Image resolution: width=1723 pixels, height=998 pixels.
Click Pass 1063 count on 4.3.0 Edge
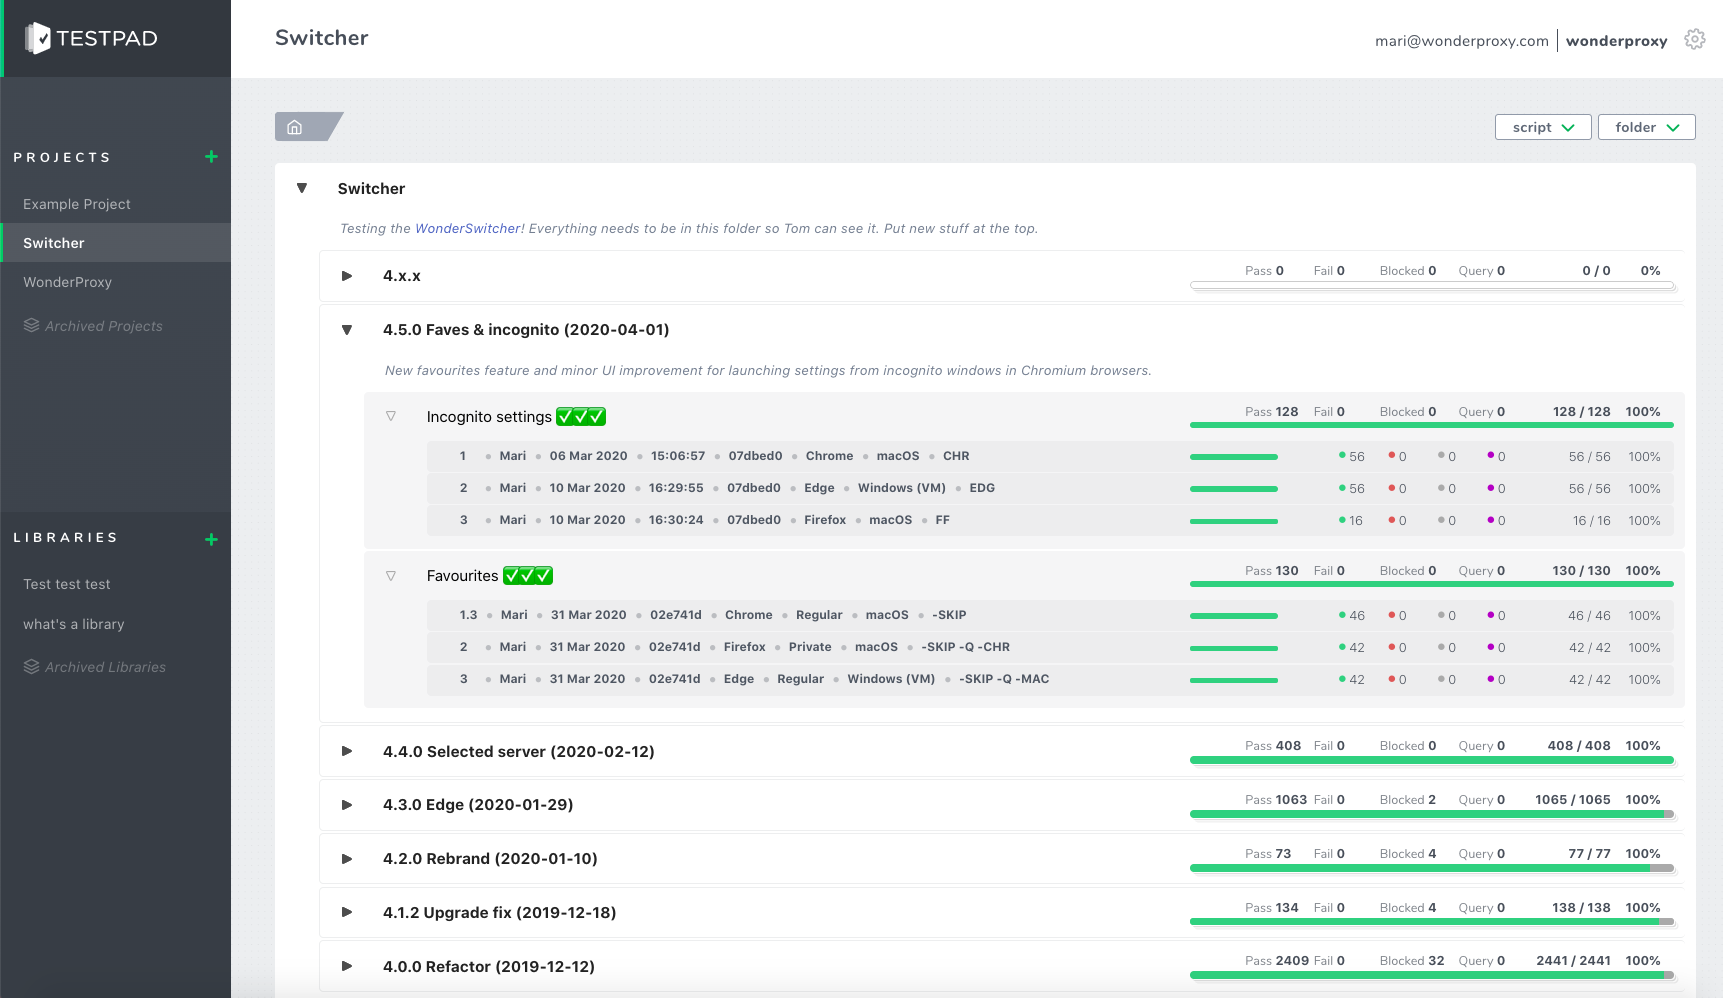point(1276,800)
